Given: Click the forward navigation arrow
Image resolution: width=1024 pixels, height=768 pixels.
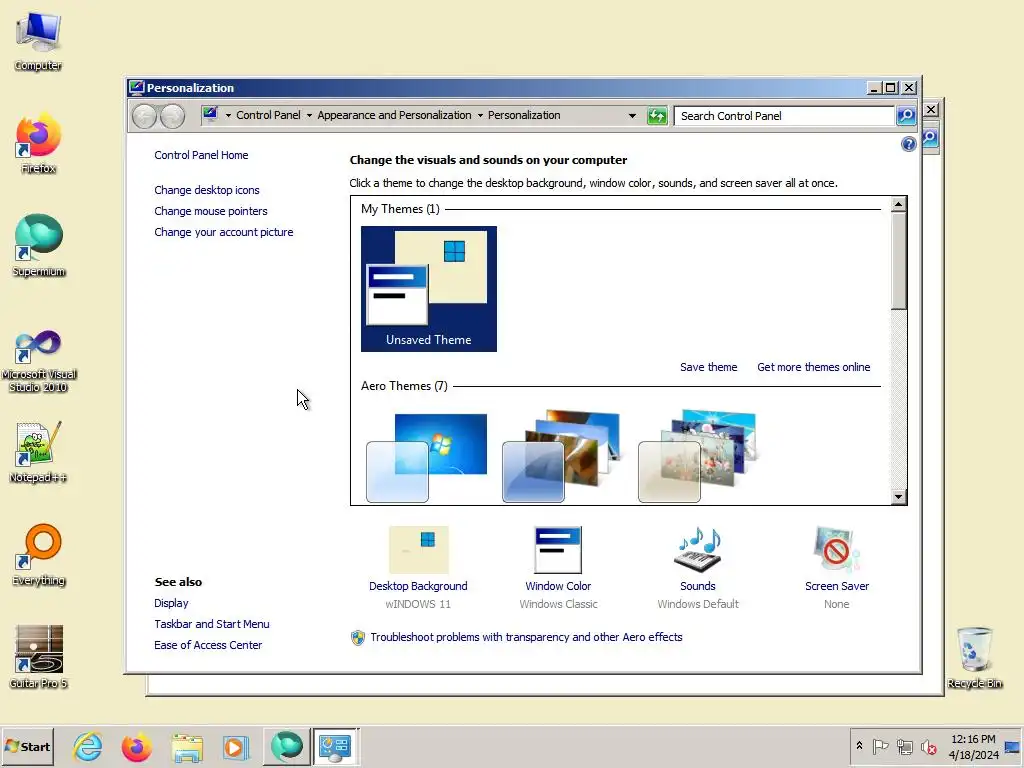Looking at the screenshot, I should 172,116.
